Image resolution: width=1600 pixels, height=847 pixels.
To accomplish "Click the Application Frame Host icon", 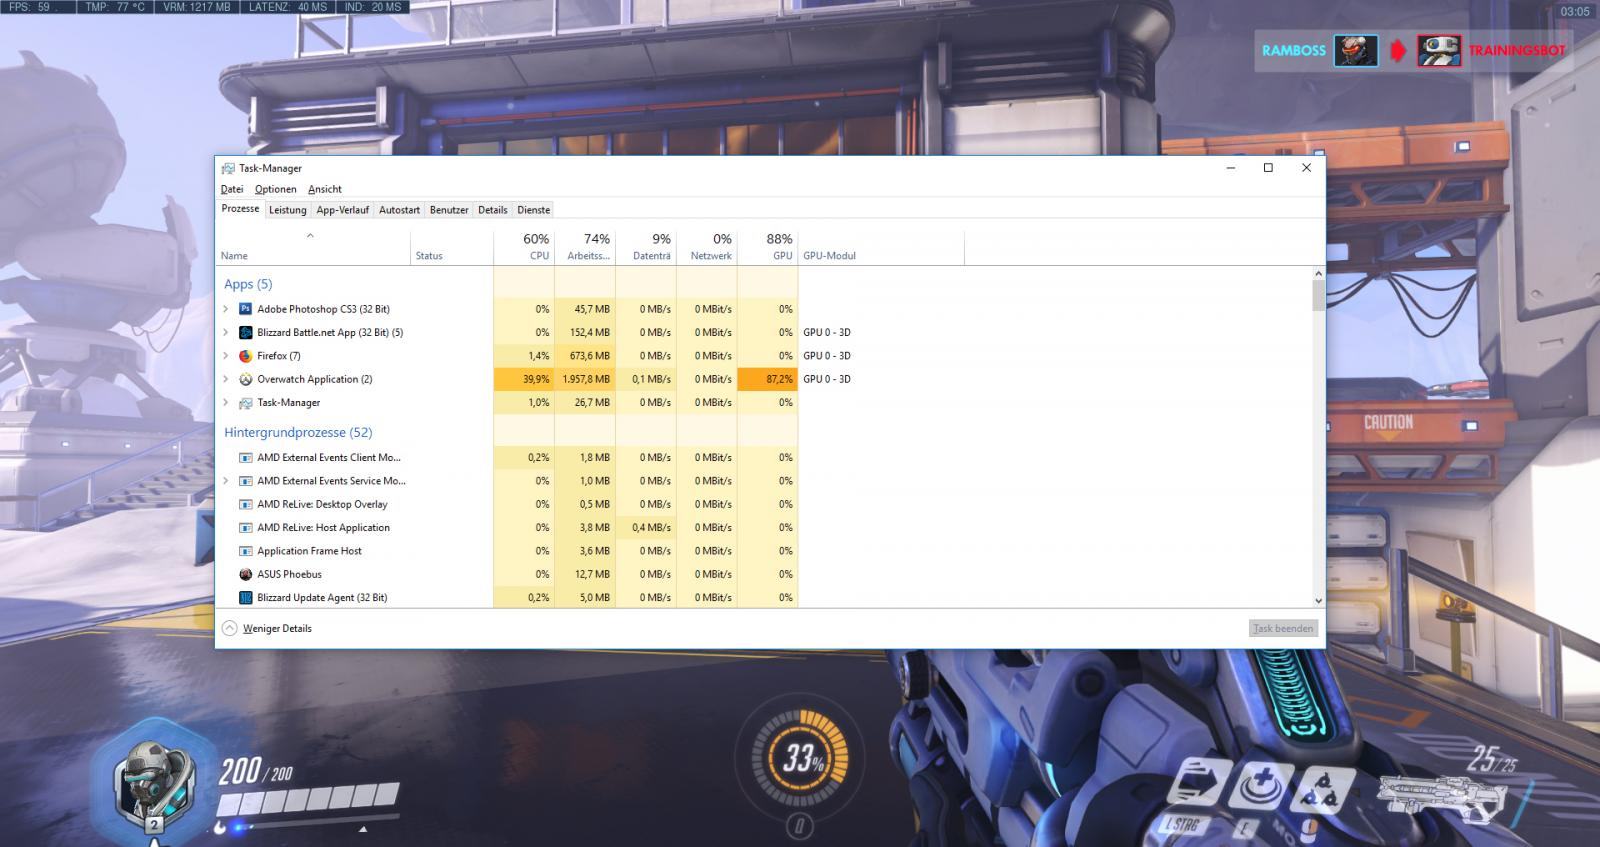I will point(246,551).
